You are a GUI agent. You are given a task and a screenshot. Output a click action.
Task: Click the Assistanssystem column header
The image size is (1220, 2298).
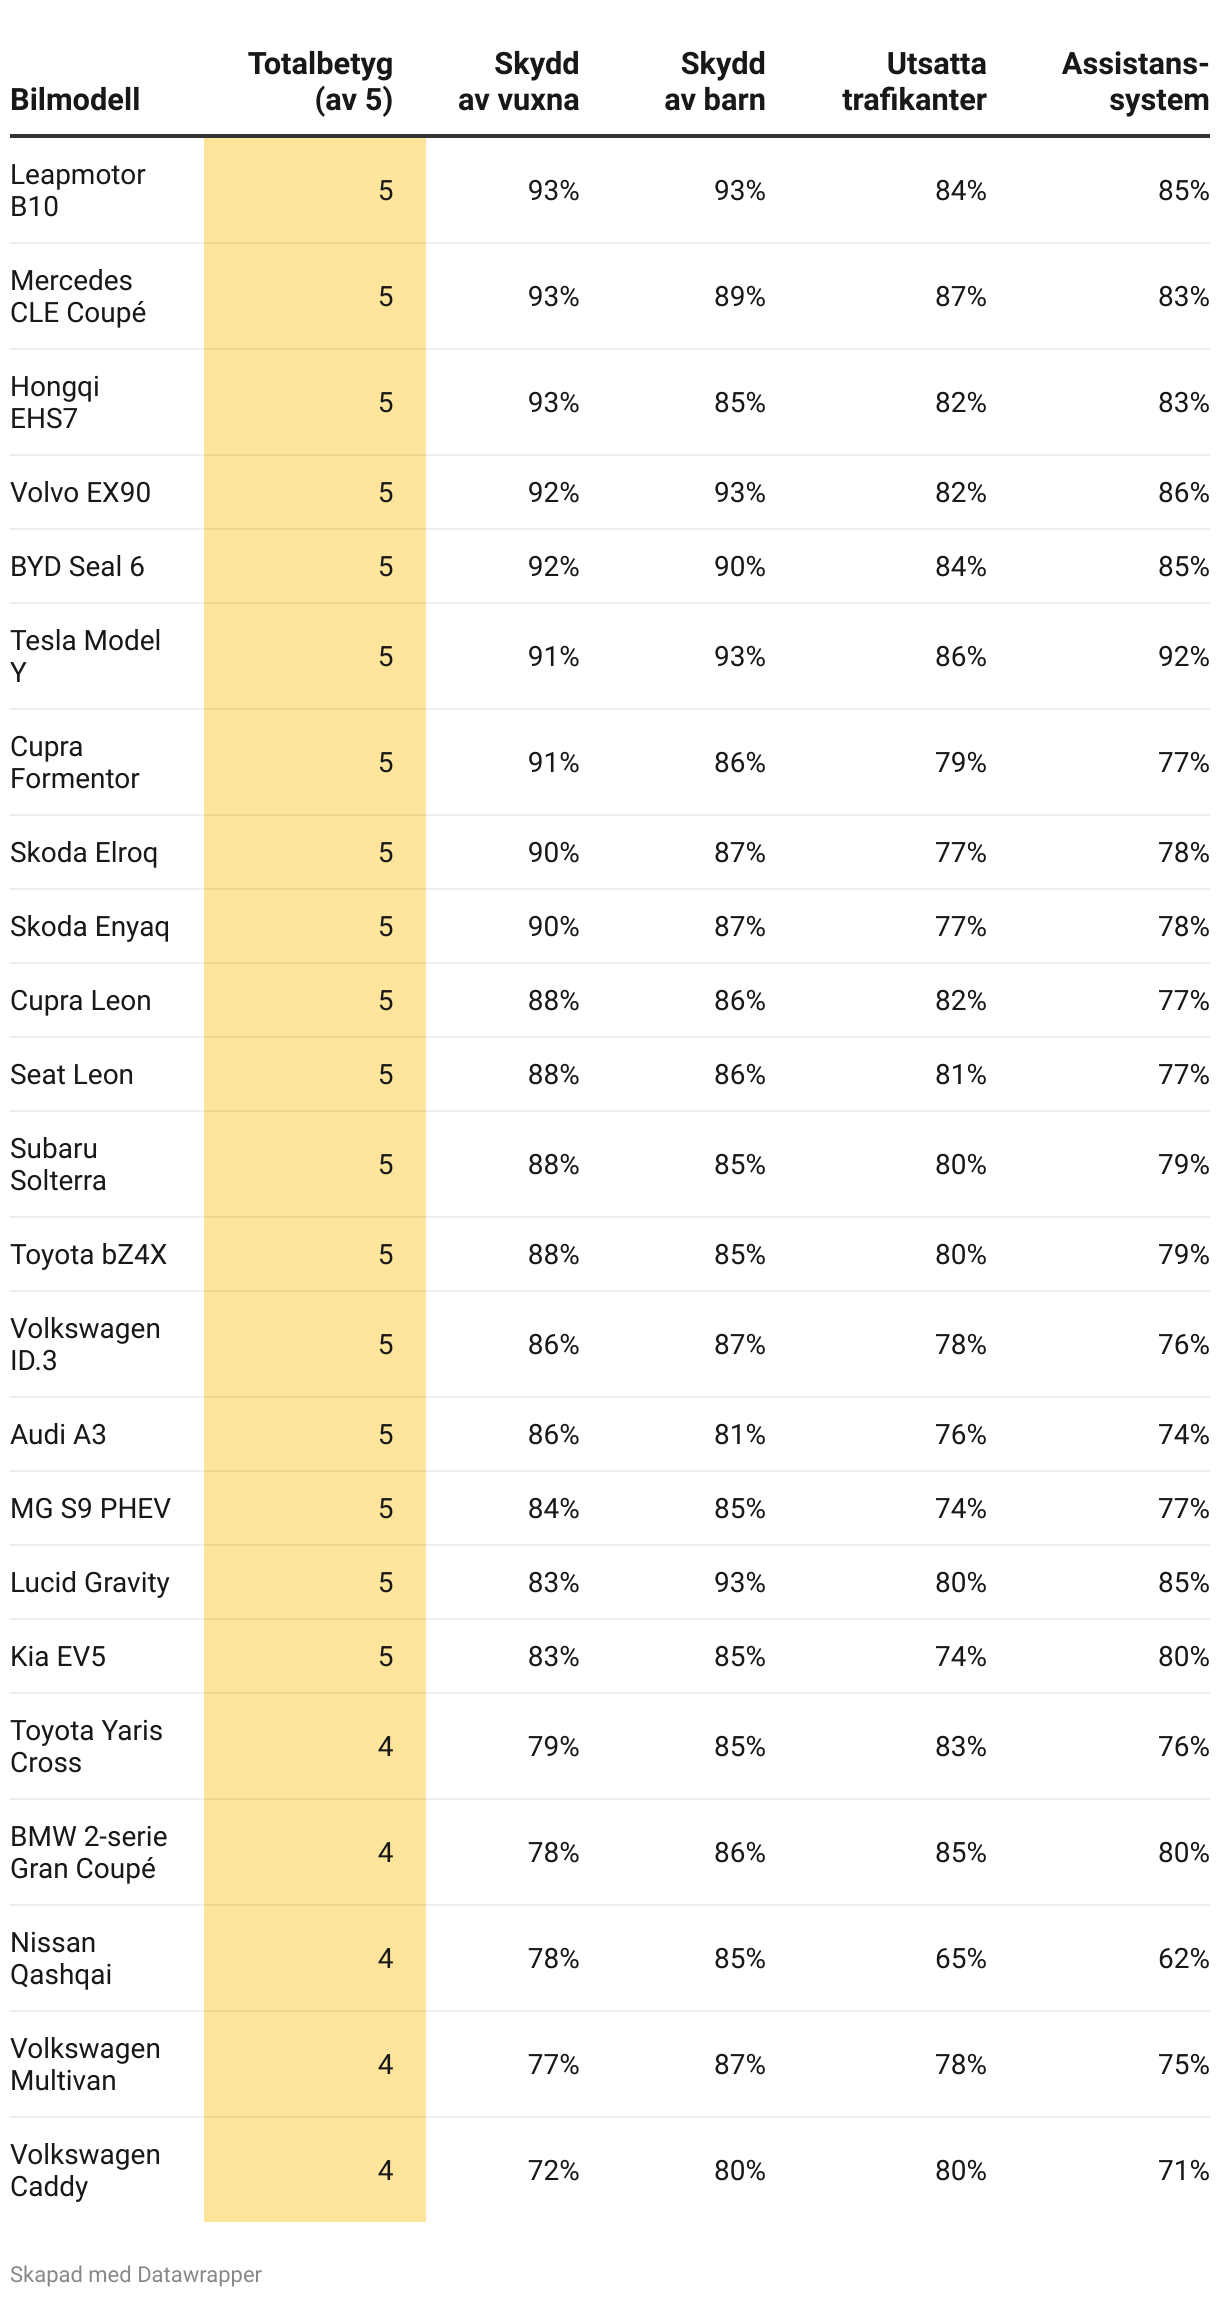(1135, 82)
